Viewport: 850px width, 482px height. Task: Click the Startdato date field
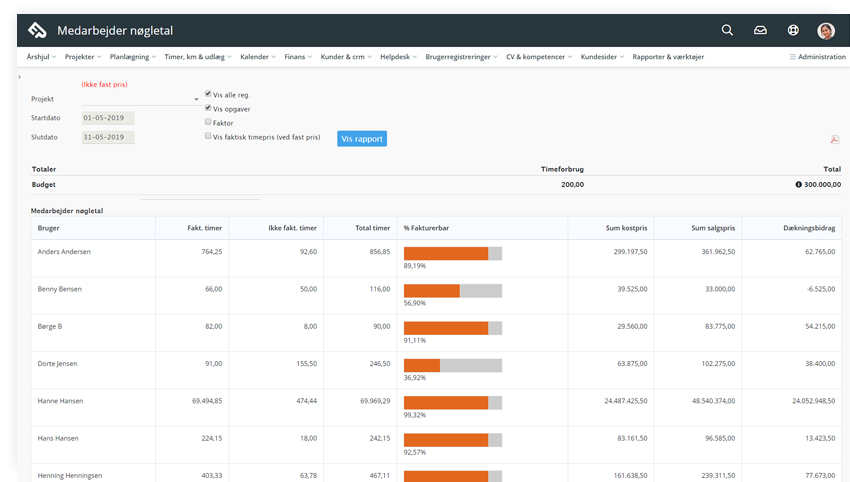click(108, 118)
